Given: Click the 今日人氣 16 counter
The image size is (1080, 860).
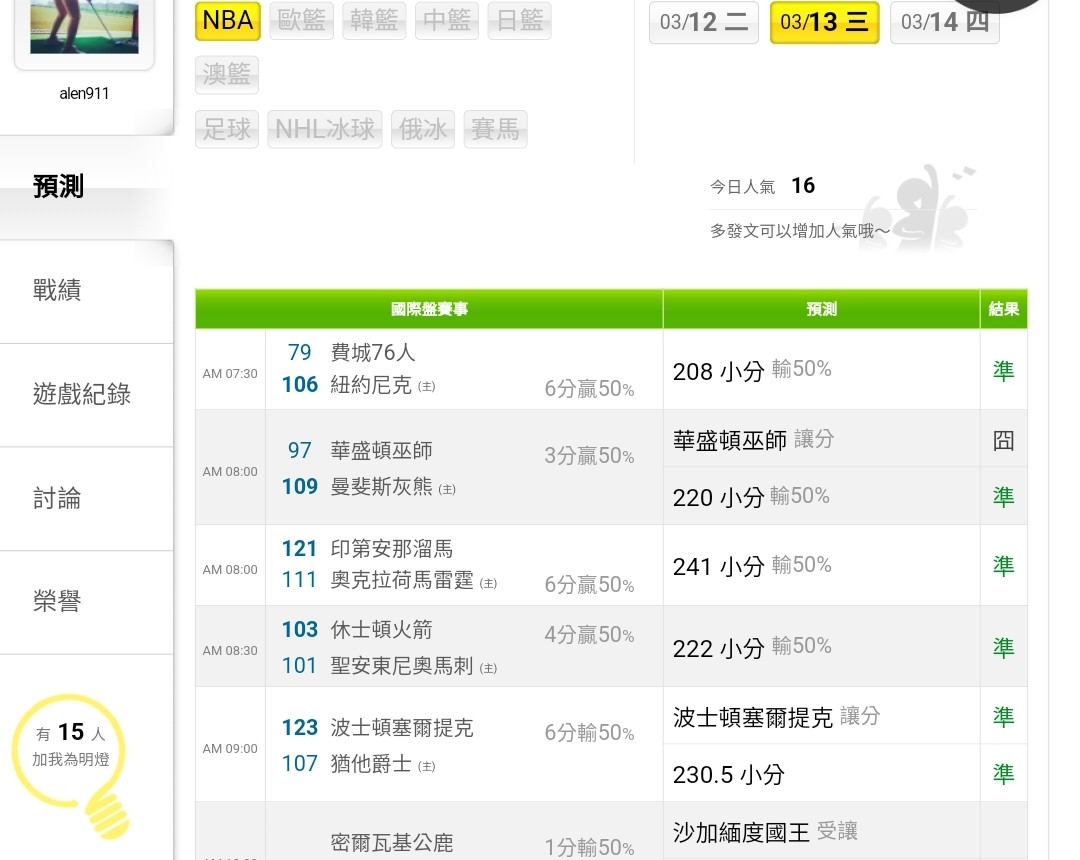Looking at the screenshot, I should [x=762, y=186].
